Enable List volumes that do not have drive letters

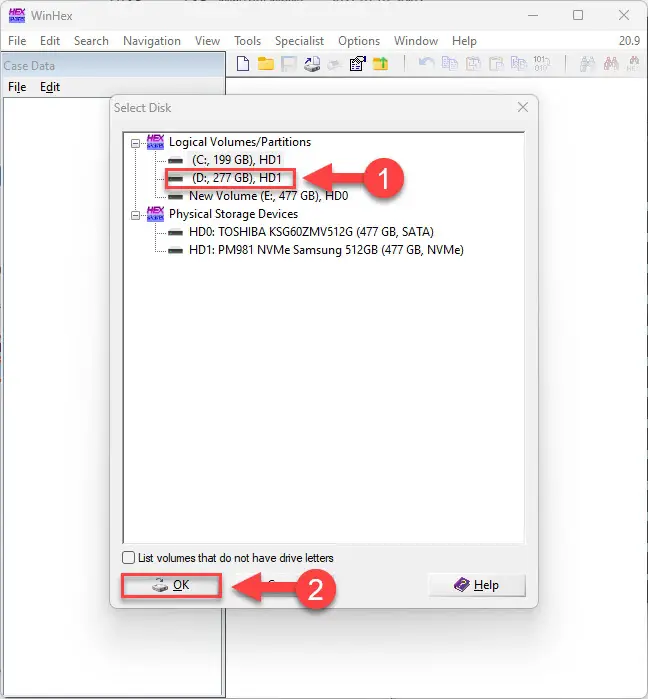128,558
